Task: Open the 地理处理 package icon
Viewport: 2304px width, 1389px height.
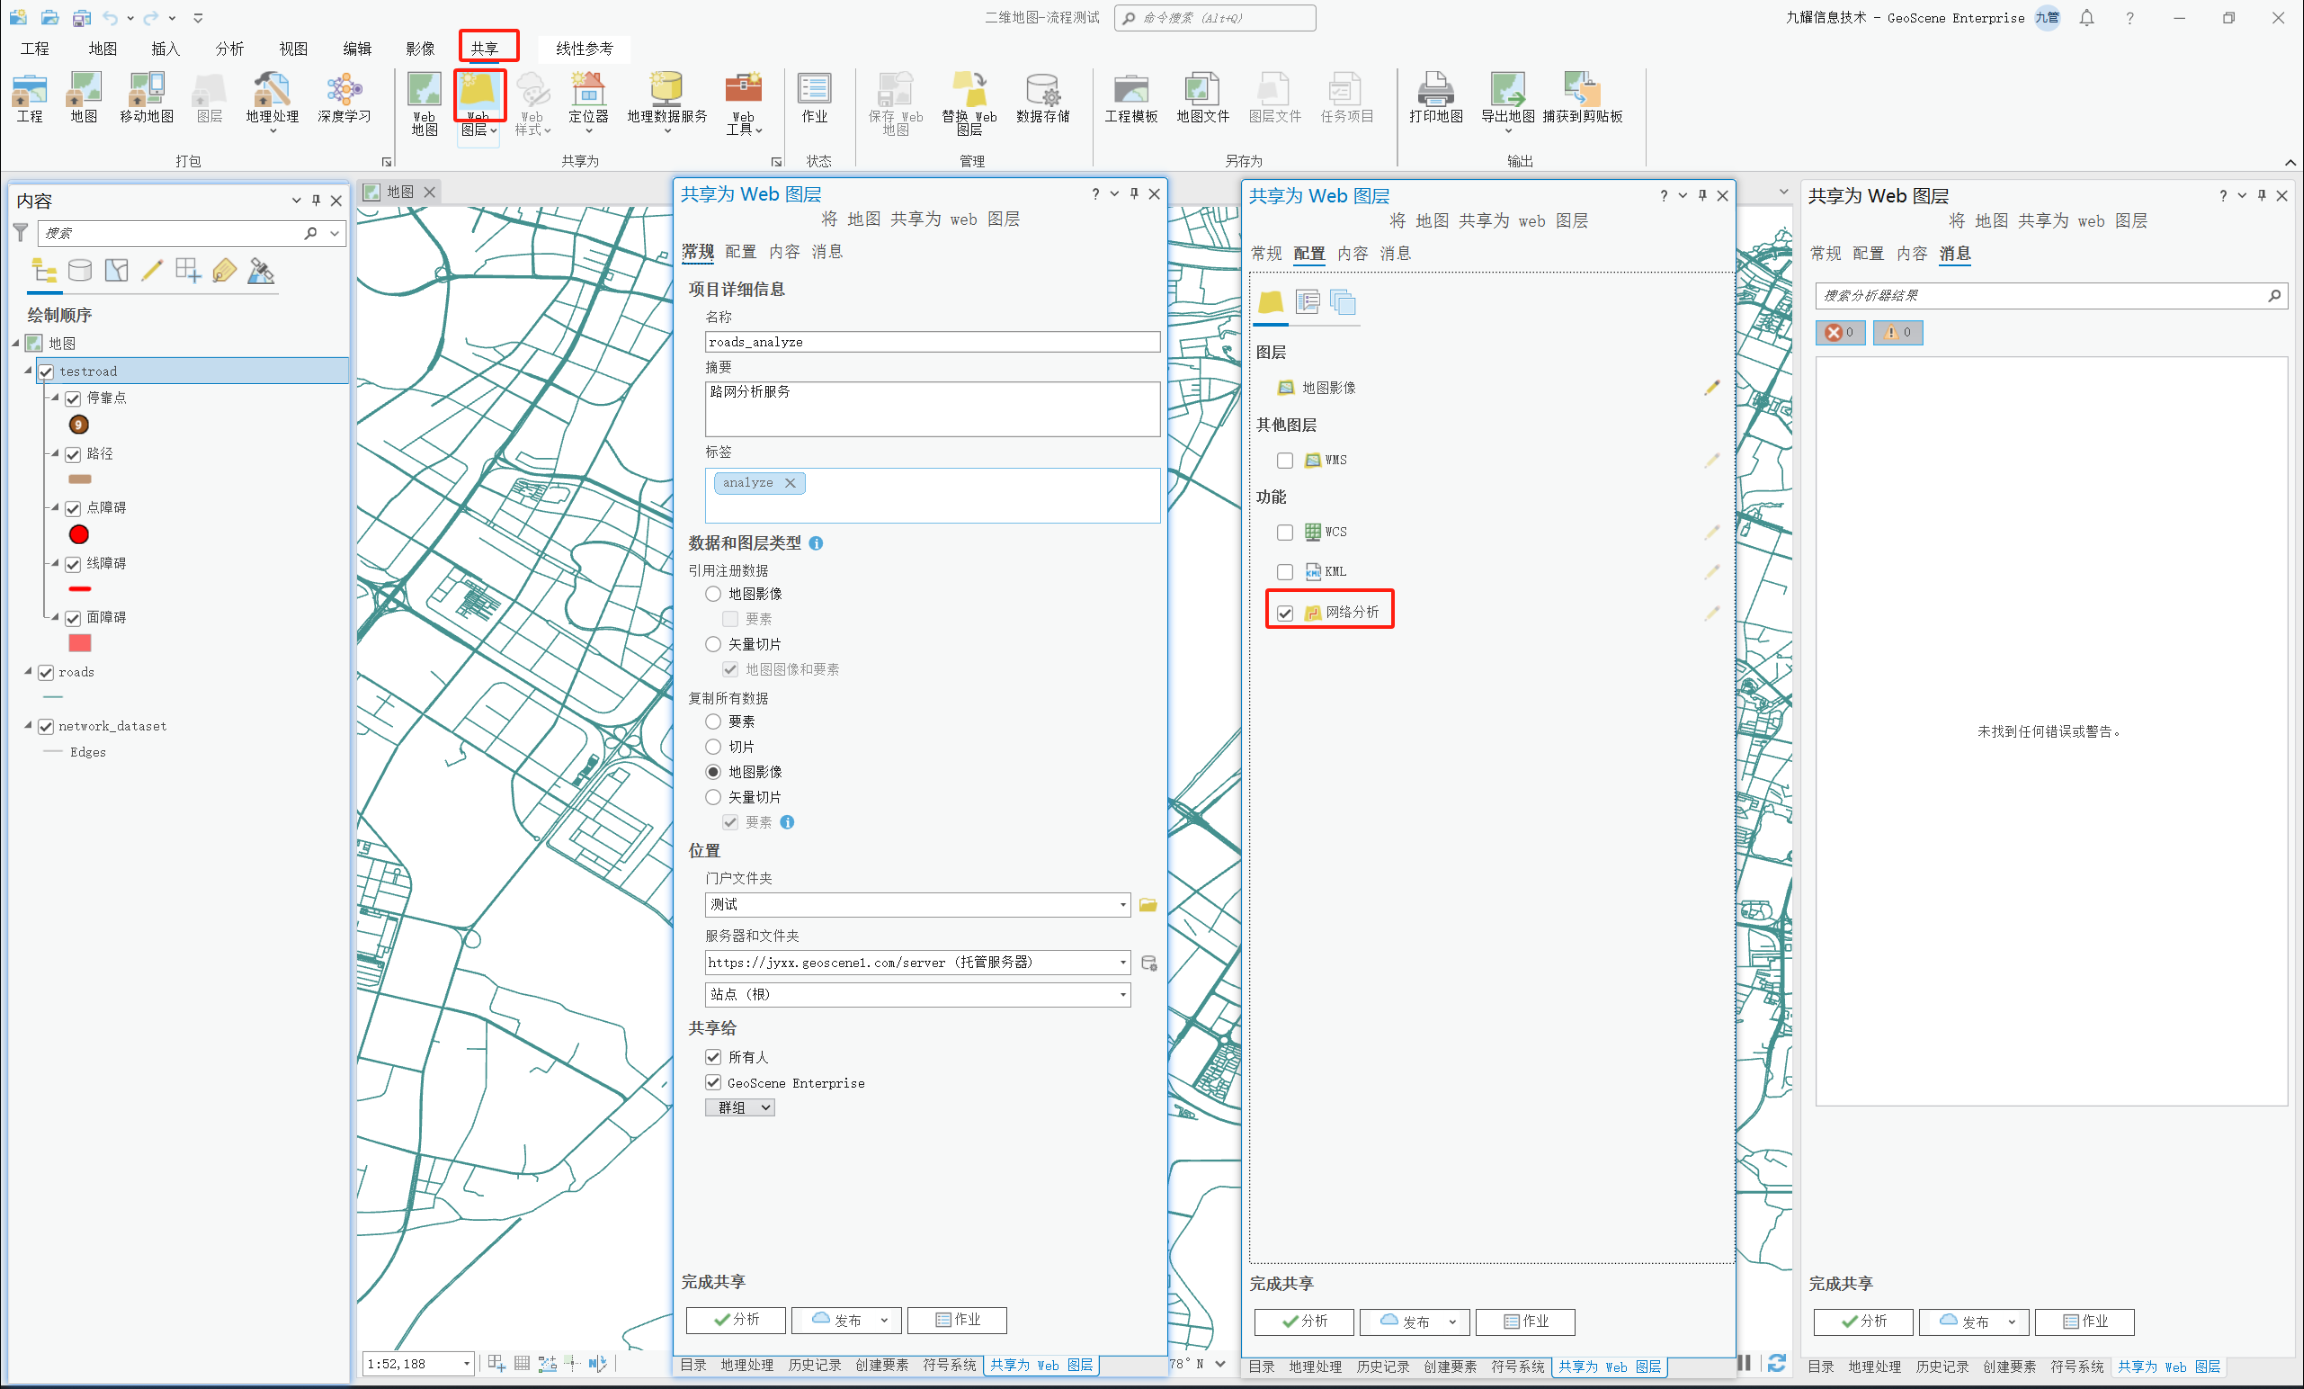Action: coord(272,103)
